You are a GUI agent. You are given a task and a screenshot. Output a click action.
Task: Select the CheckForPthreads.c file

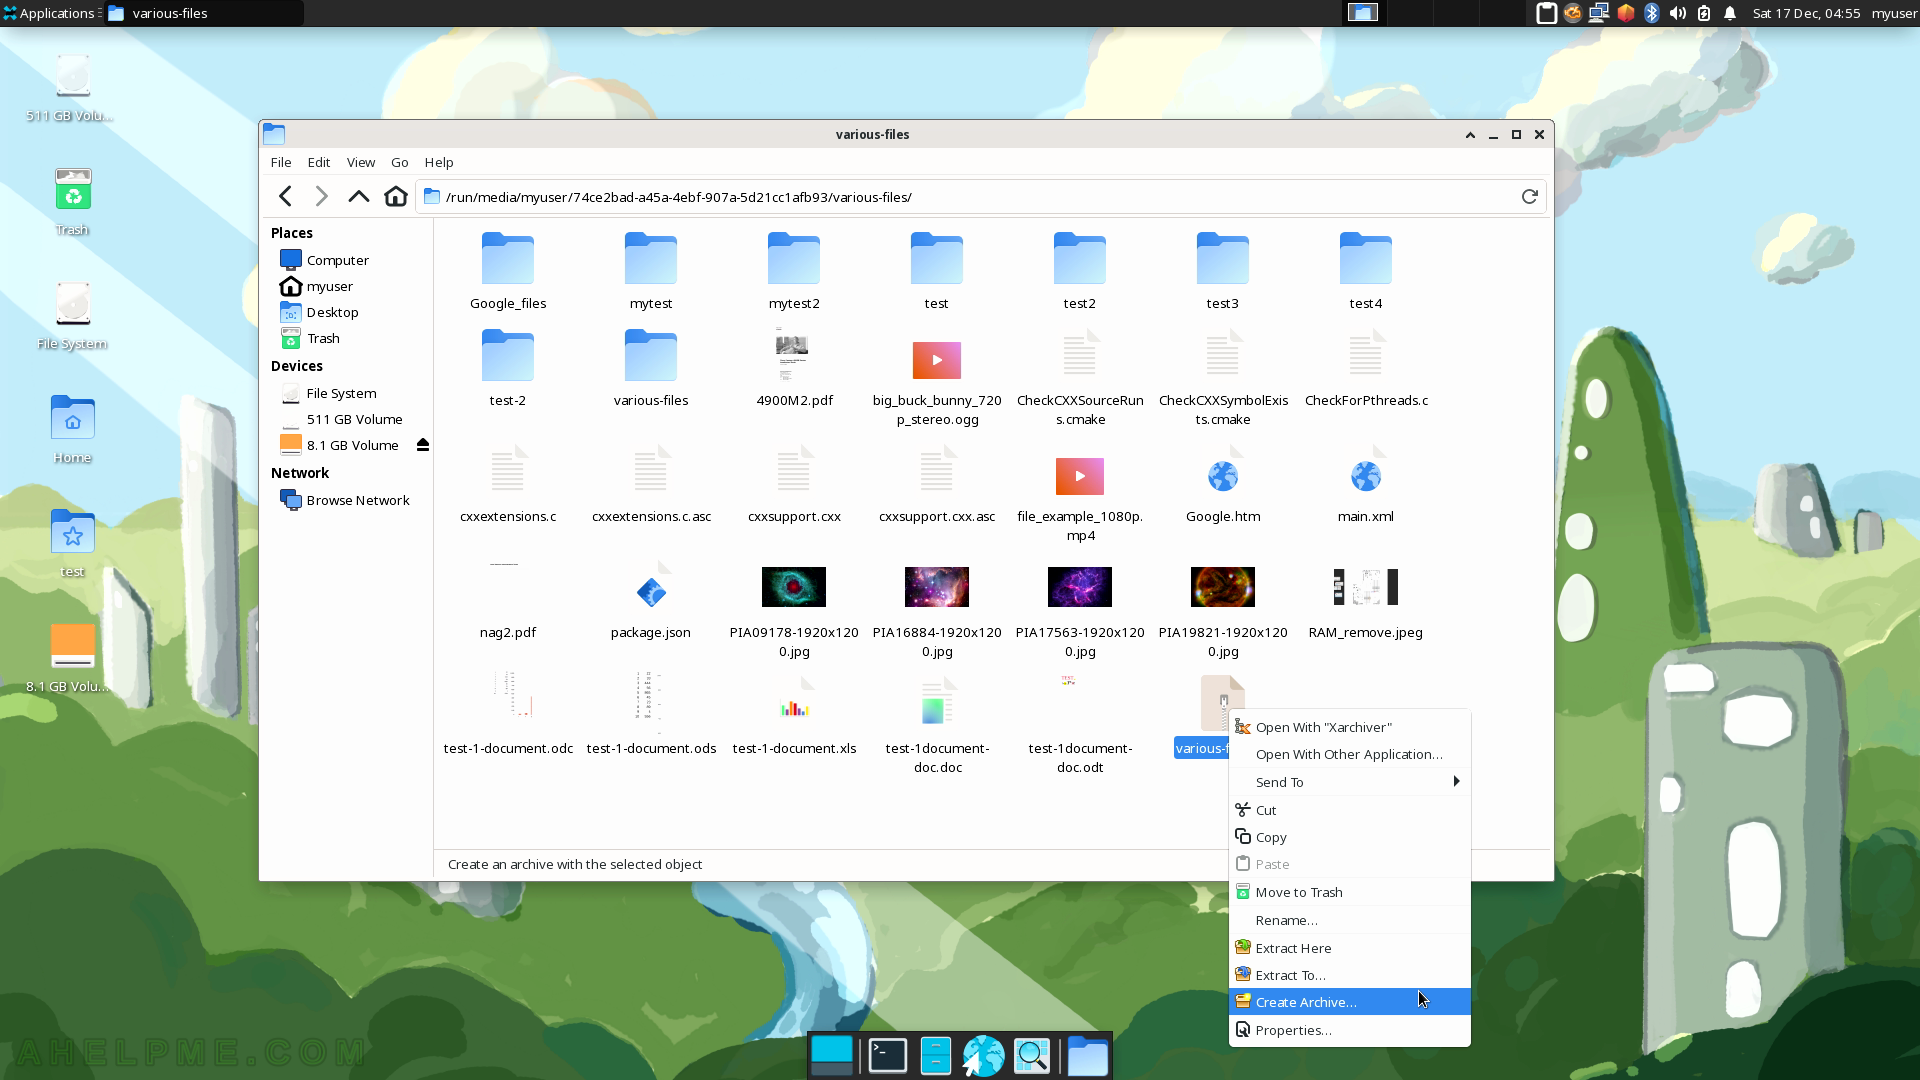coord(1366,368)
